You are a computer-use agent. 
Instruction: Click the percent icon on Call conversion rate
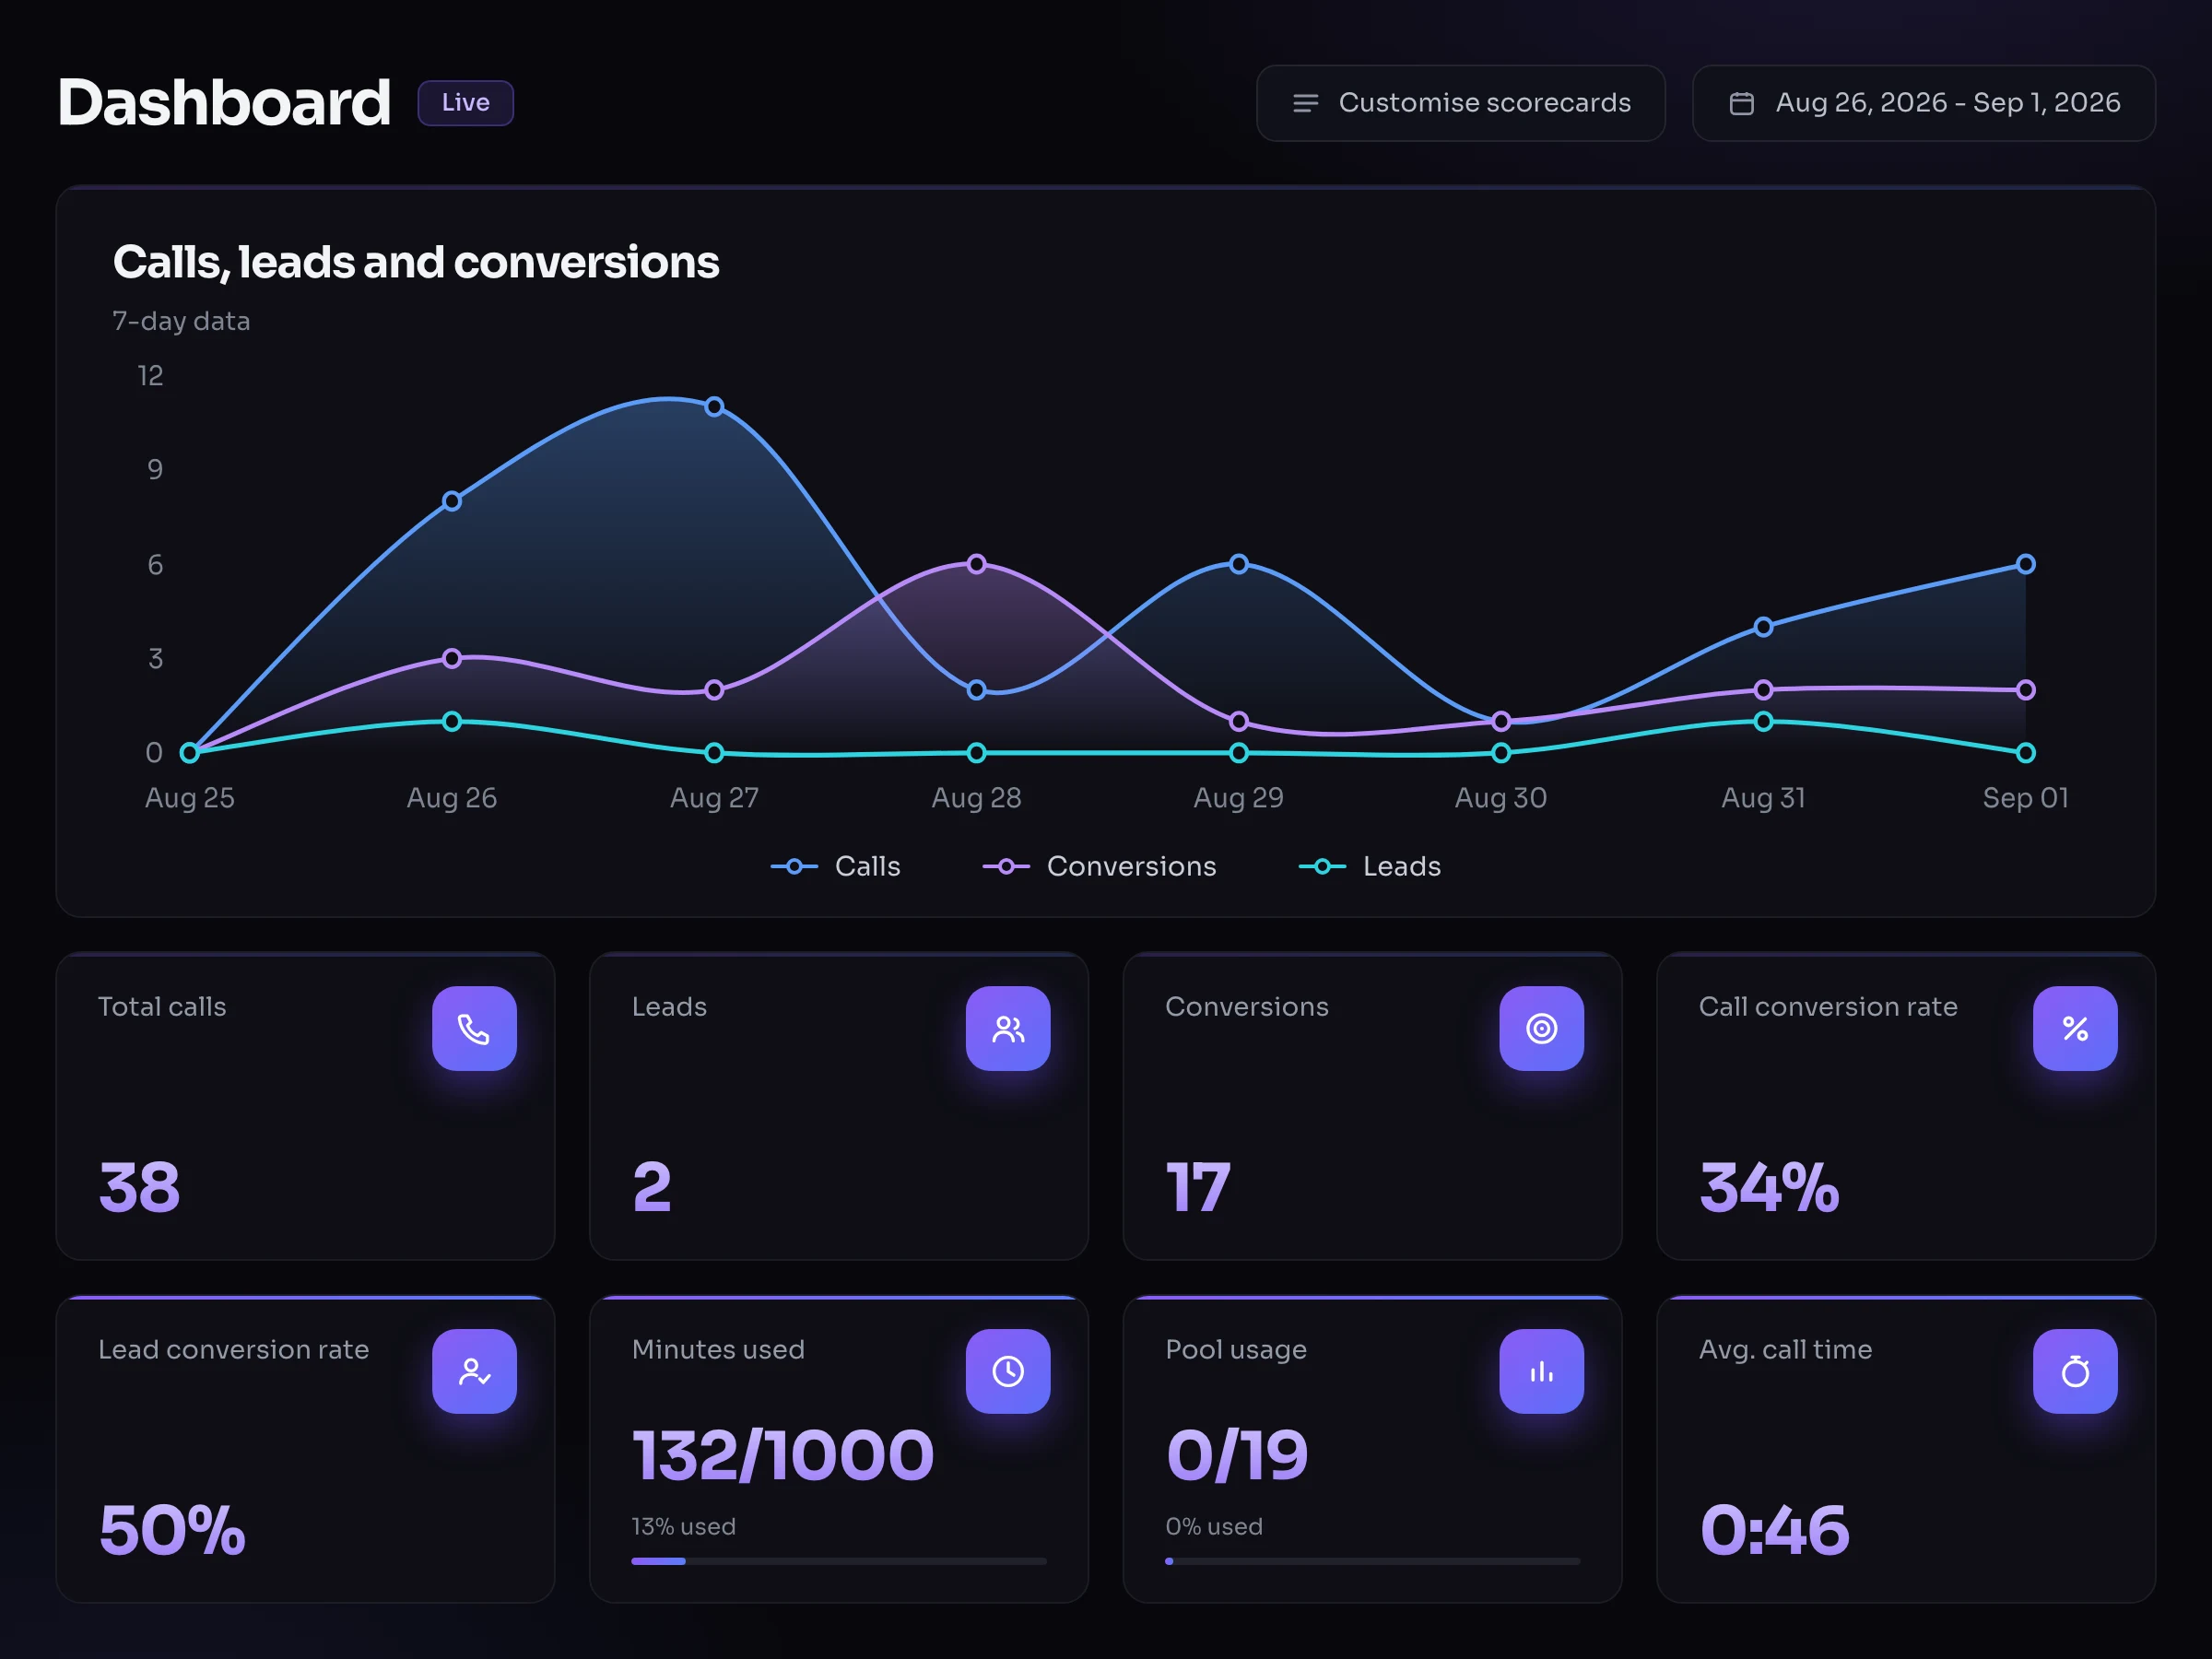[x=2075, y=1028]
